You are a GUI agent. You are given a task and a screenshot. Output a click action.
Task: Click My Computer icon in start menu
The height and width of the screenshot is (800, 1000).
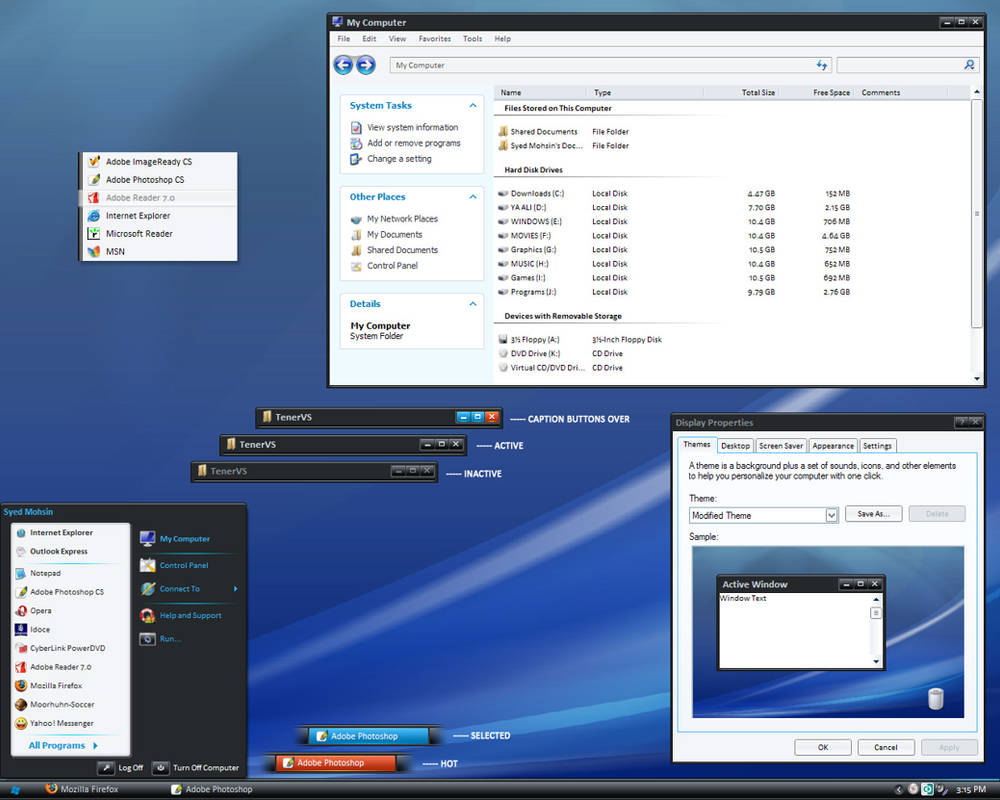(148, 538)
